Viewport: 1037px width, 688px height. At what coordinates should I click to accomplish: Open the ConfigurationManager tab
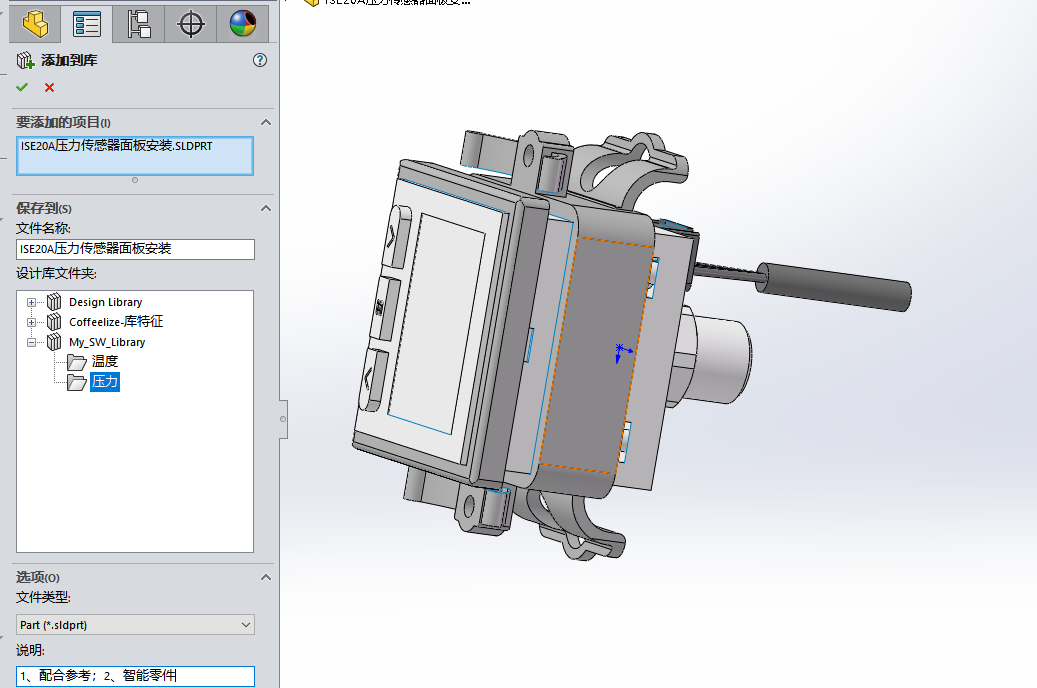139,23
